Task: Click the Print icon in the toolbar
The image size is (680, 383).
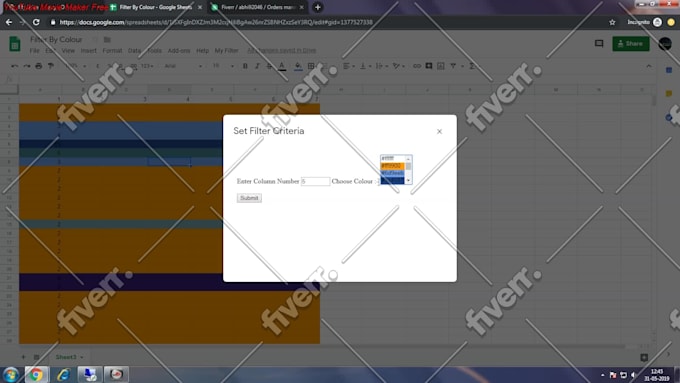Action: pyautogui.click(x=39, y=66)
